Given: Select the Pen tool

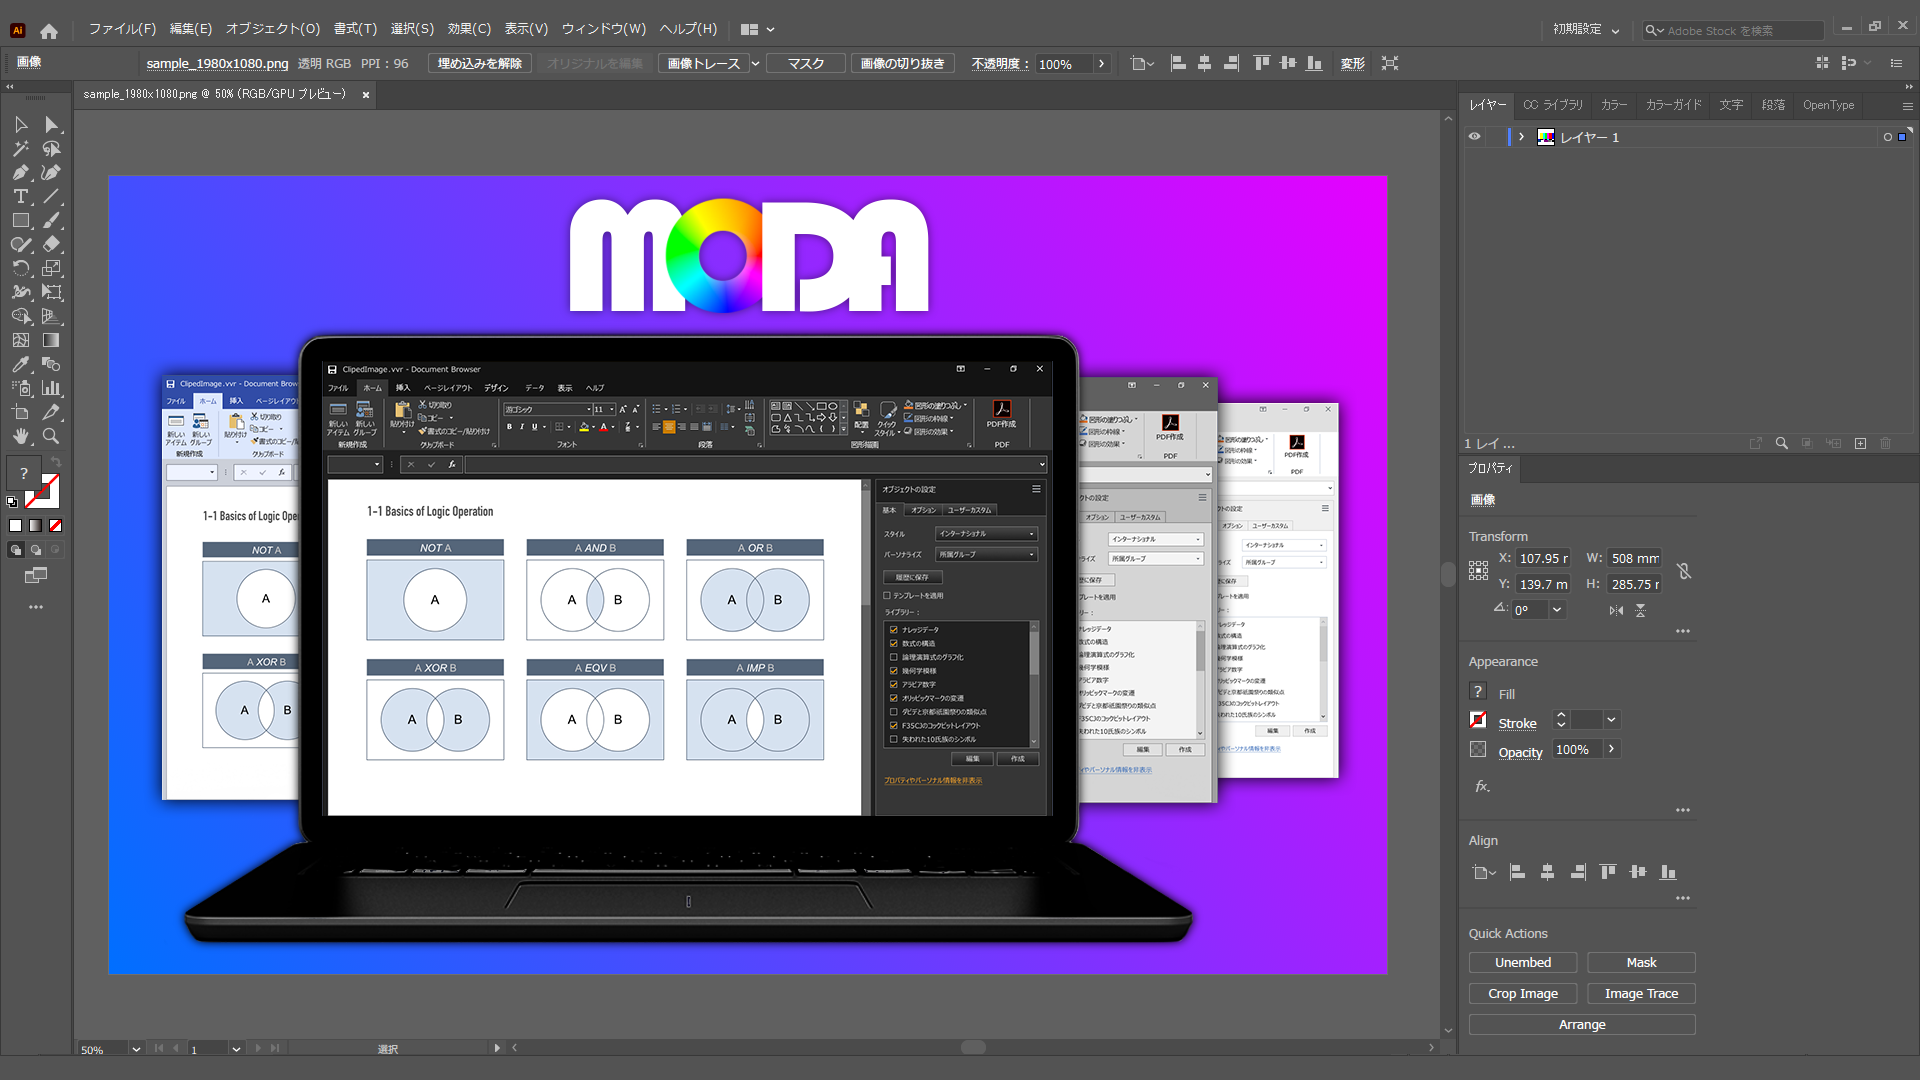Looking at the screenshot, I should tap(21, 173).
